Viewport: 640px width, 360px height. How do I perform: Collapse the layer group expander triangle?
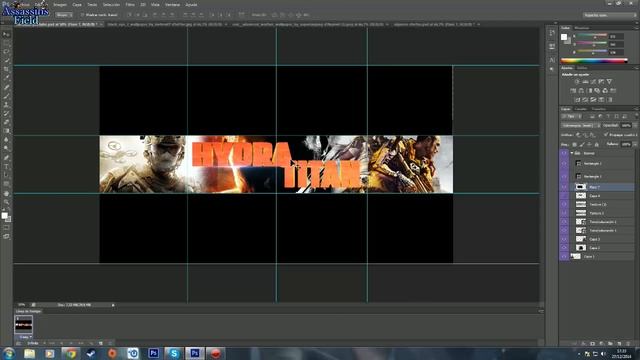[x=572, y=153]
